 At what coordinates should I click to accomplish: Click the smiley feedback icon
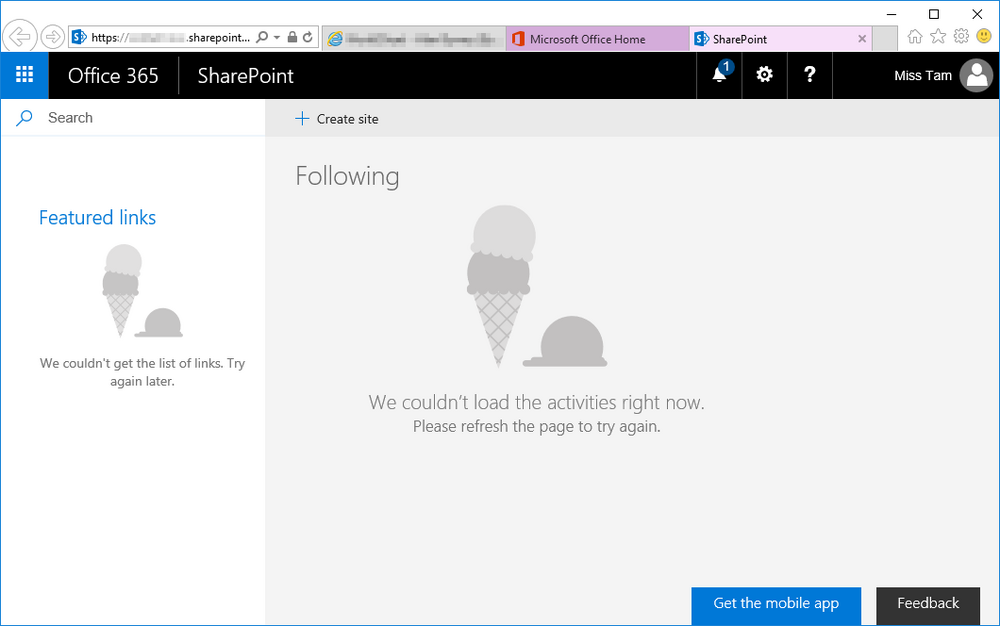pyautogui.click(x=984, y=36)
